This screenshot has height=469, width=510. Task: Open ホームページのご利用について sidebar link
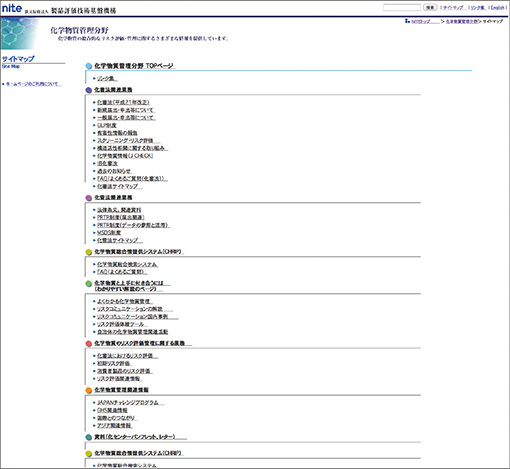[32, 84]
